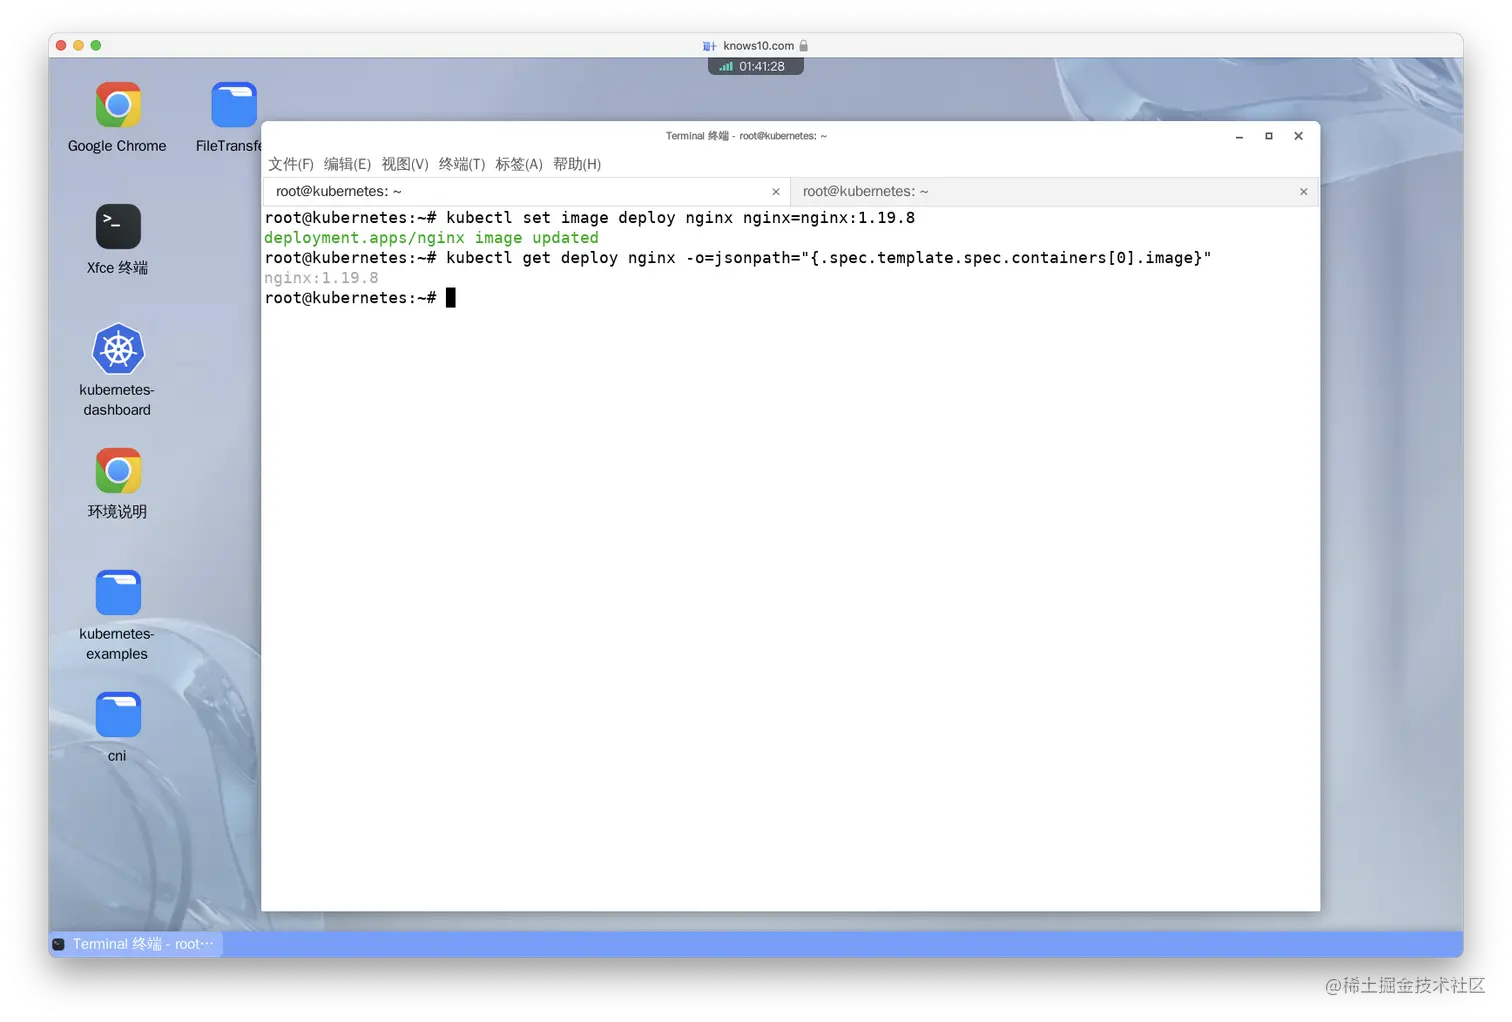Close the second terminal tab

pyautogui.click(x=1303, y=191)
